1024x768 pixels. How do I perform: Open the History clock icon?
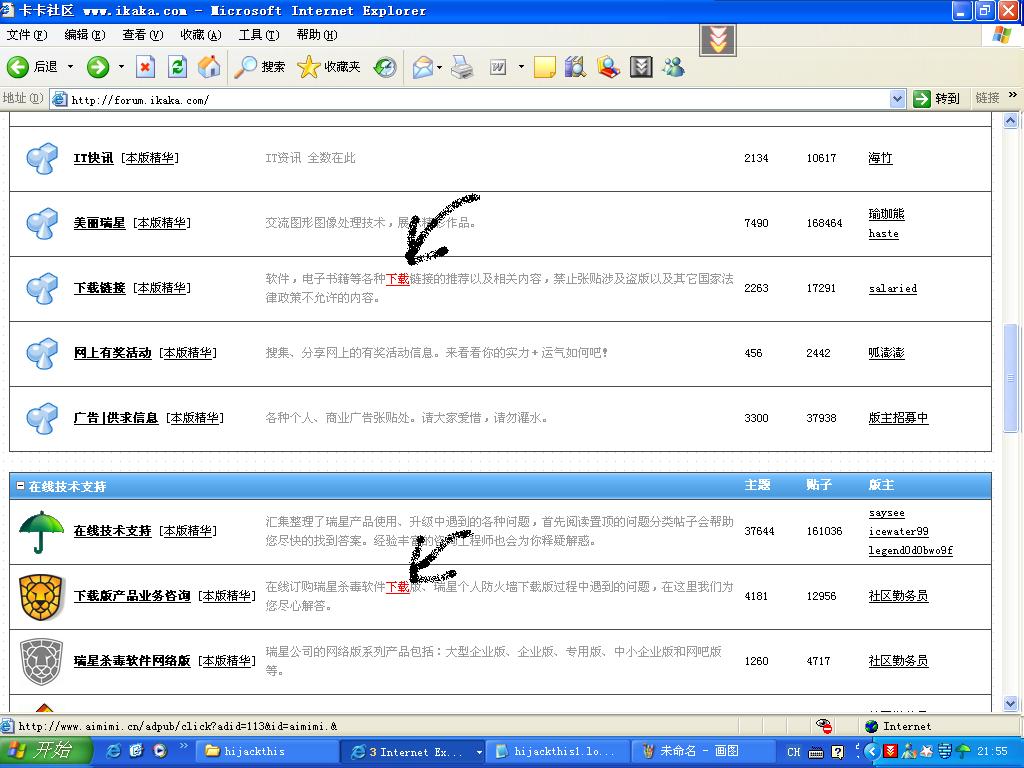[385, 67]
